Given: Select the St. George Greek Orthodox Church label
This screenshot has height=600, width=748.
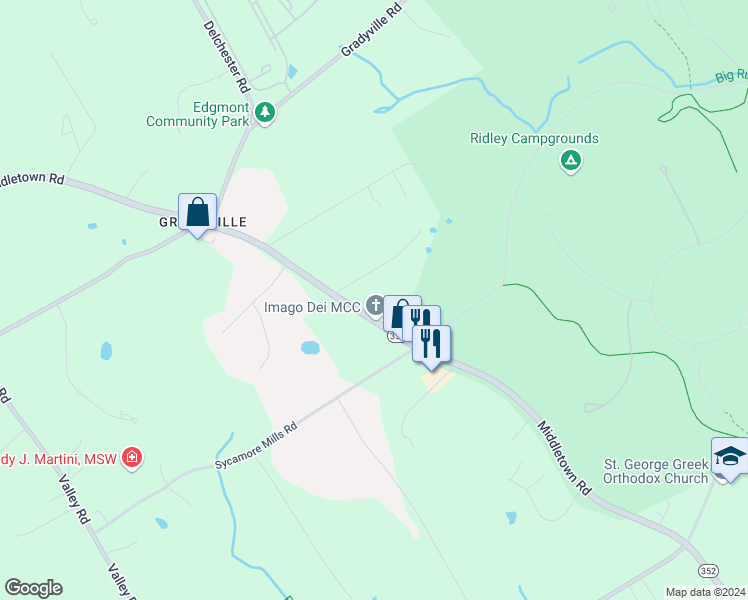Looking at the screenshot, I should click(x=656, y=471).
